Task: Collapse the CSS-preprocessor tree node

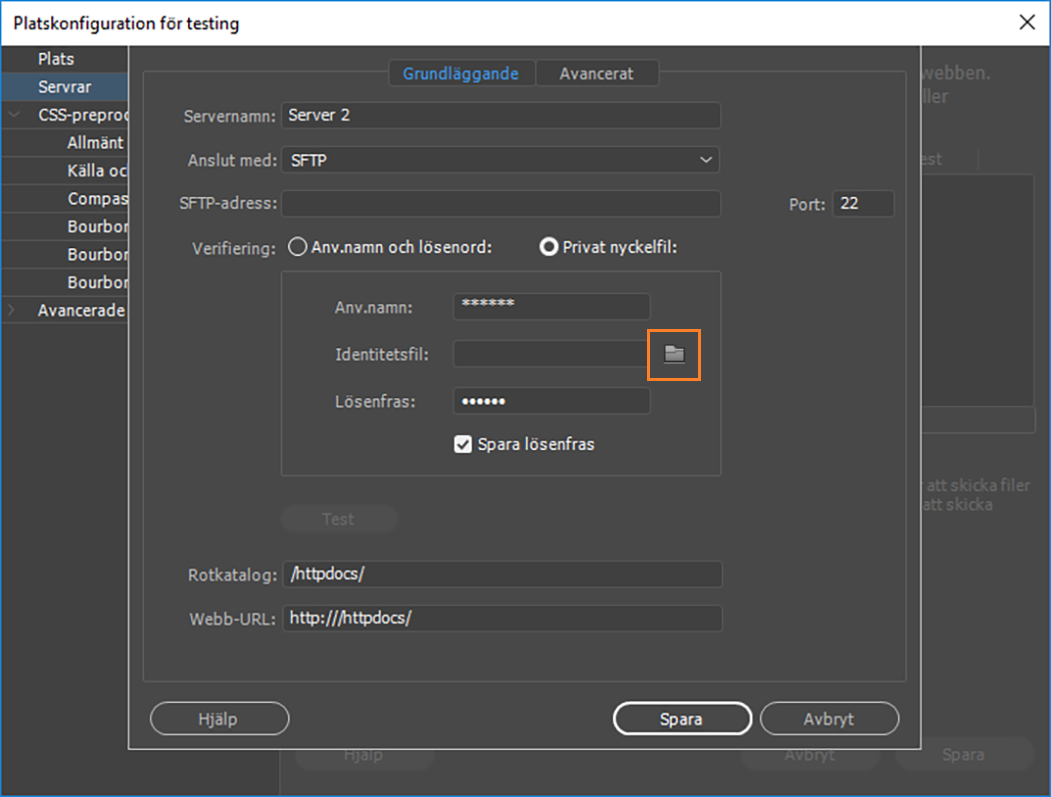Action: (x=14, y=115)
